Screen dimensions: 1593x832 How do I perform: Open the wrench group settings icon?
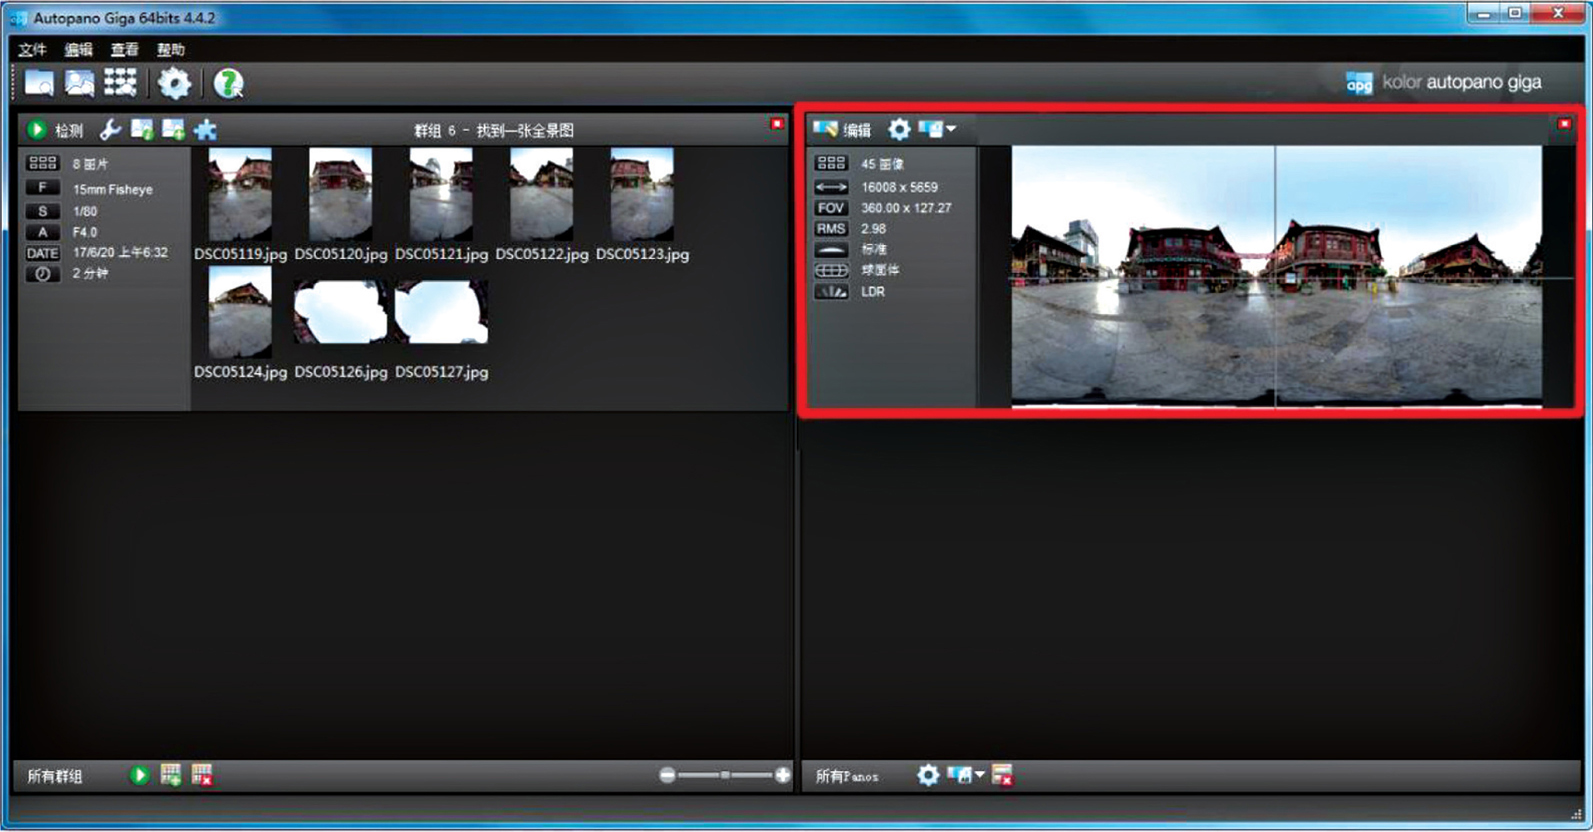pos(110,129)
